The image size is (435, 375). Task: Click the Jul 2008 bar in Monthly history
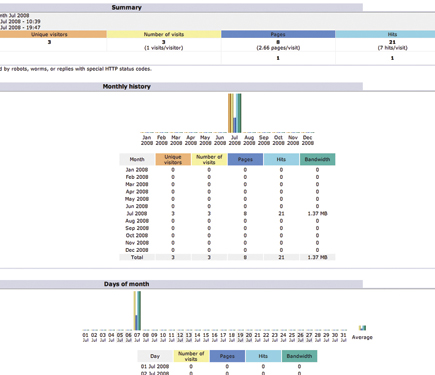pyautogui.click(x=235, y=113)
